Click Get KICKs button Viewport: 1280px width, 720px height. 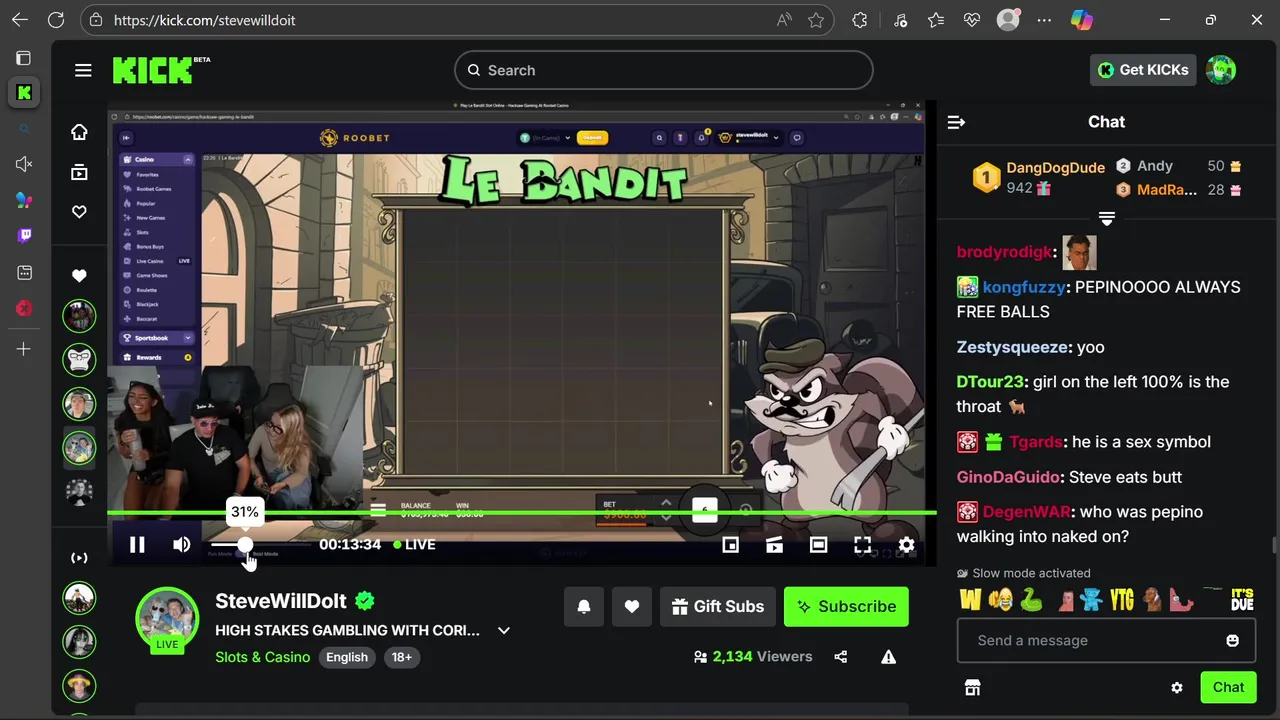[1143, 70]
